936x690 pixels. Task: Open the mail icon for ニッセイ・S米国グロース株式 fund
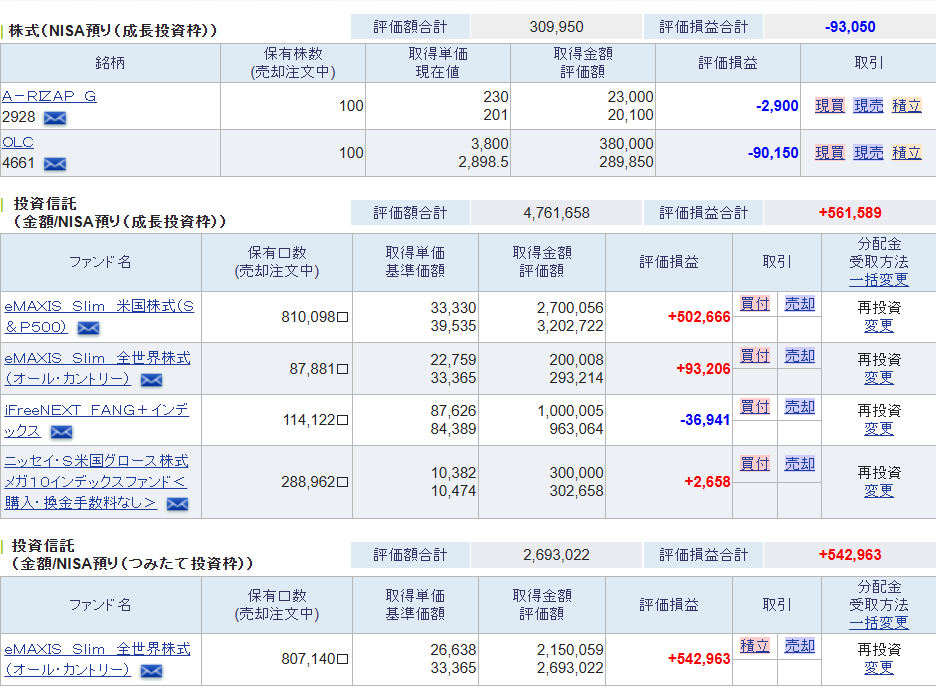tap(177, 504)
